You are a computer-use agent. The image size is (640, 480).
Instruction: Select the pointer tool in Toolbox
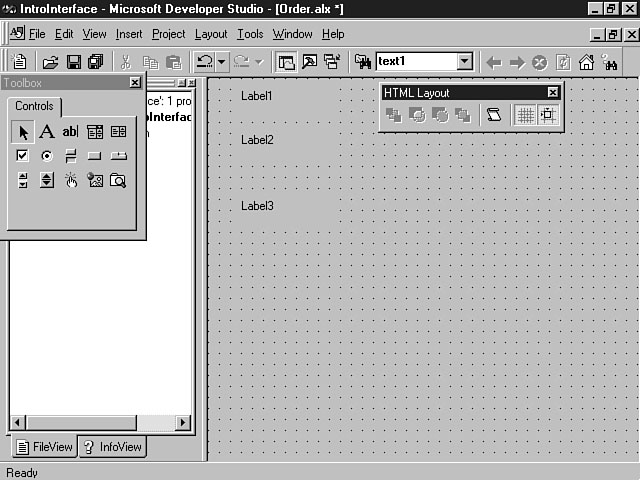(23, 131)
